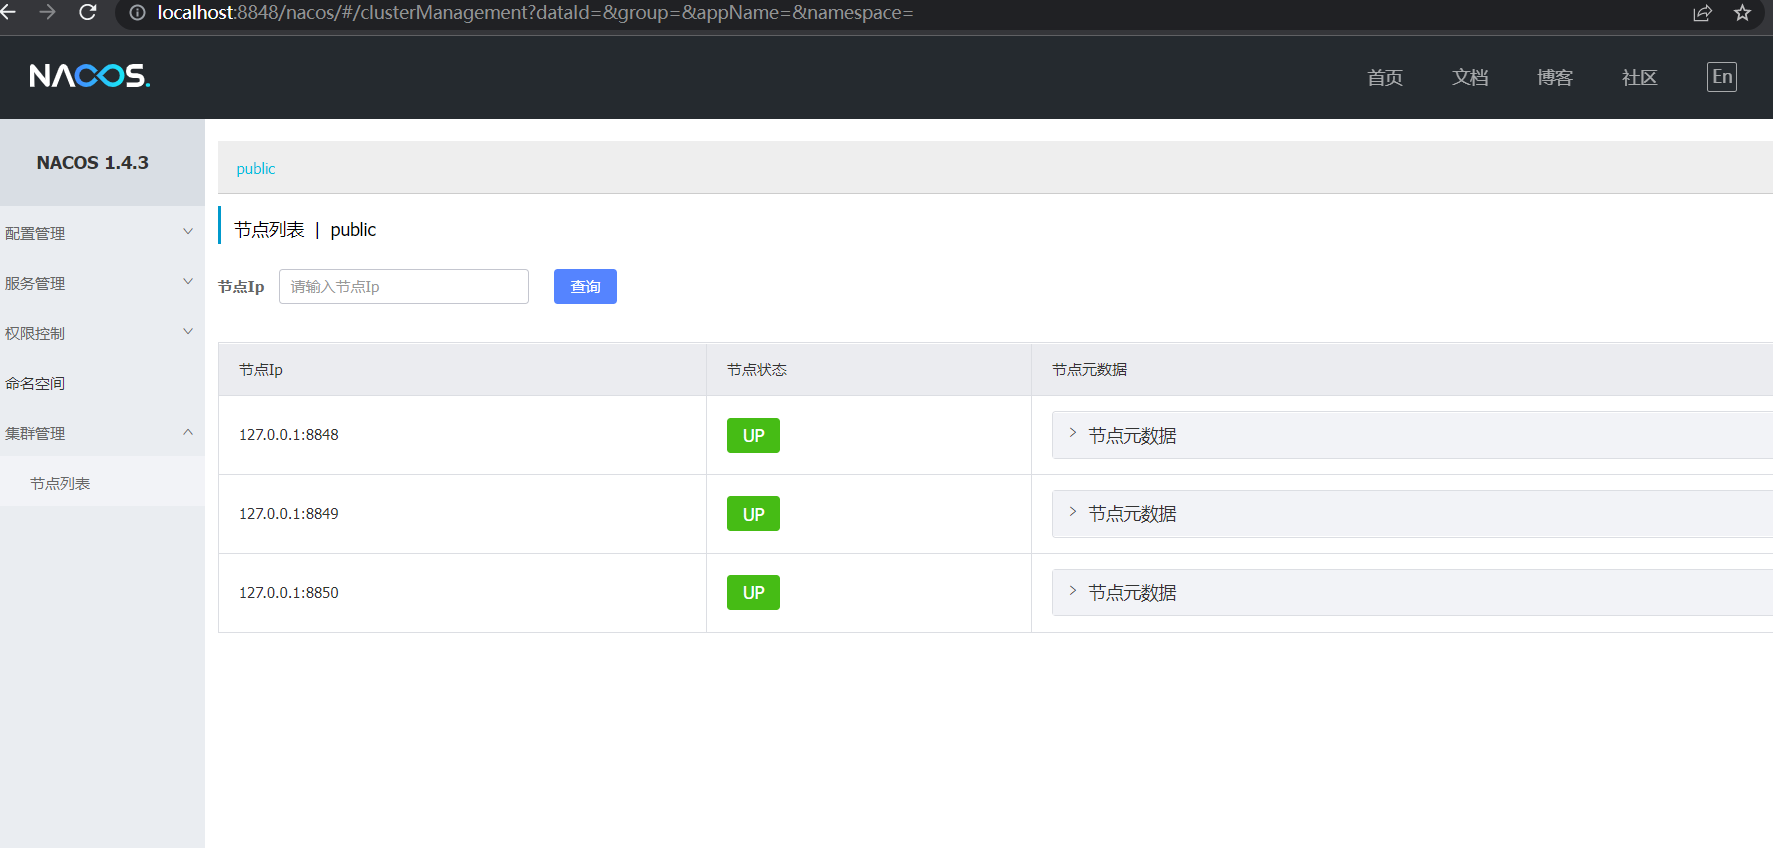The width and height of the screenshot is (1773, 848).
Task: Focus the 节点Ip search input field
Action: [x=404, y=287]
